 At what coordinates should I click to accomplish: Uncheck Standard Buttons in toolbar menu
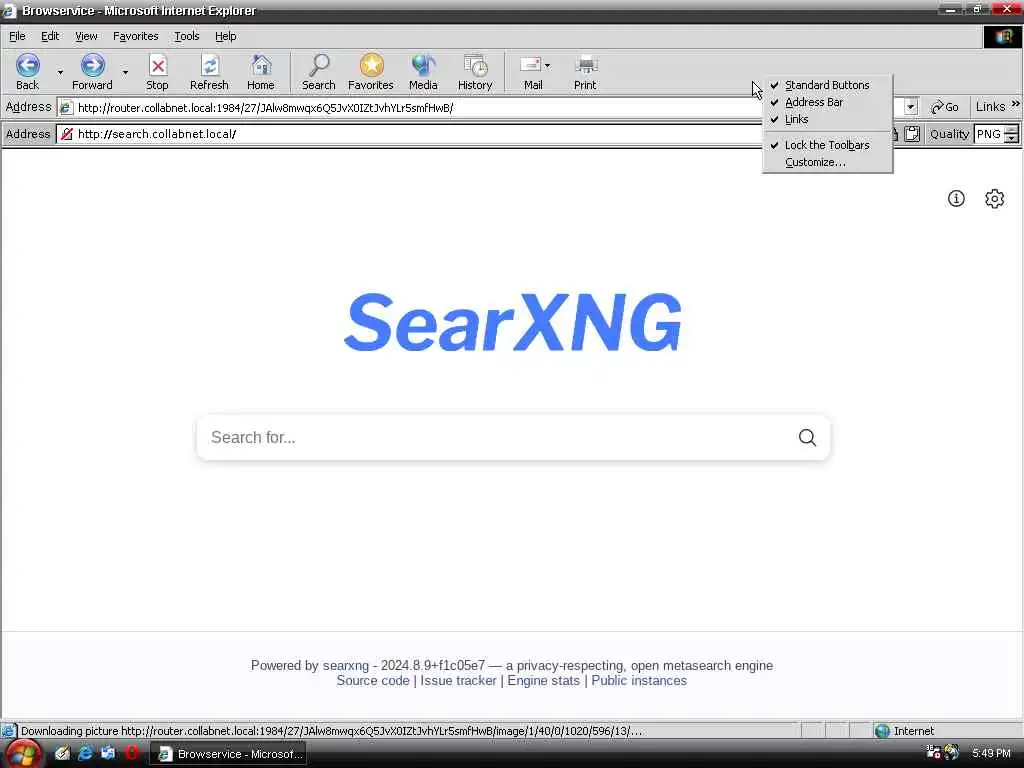827,85
